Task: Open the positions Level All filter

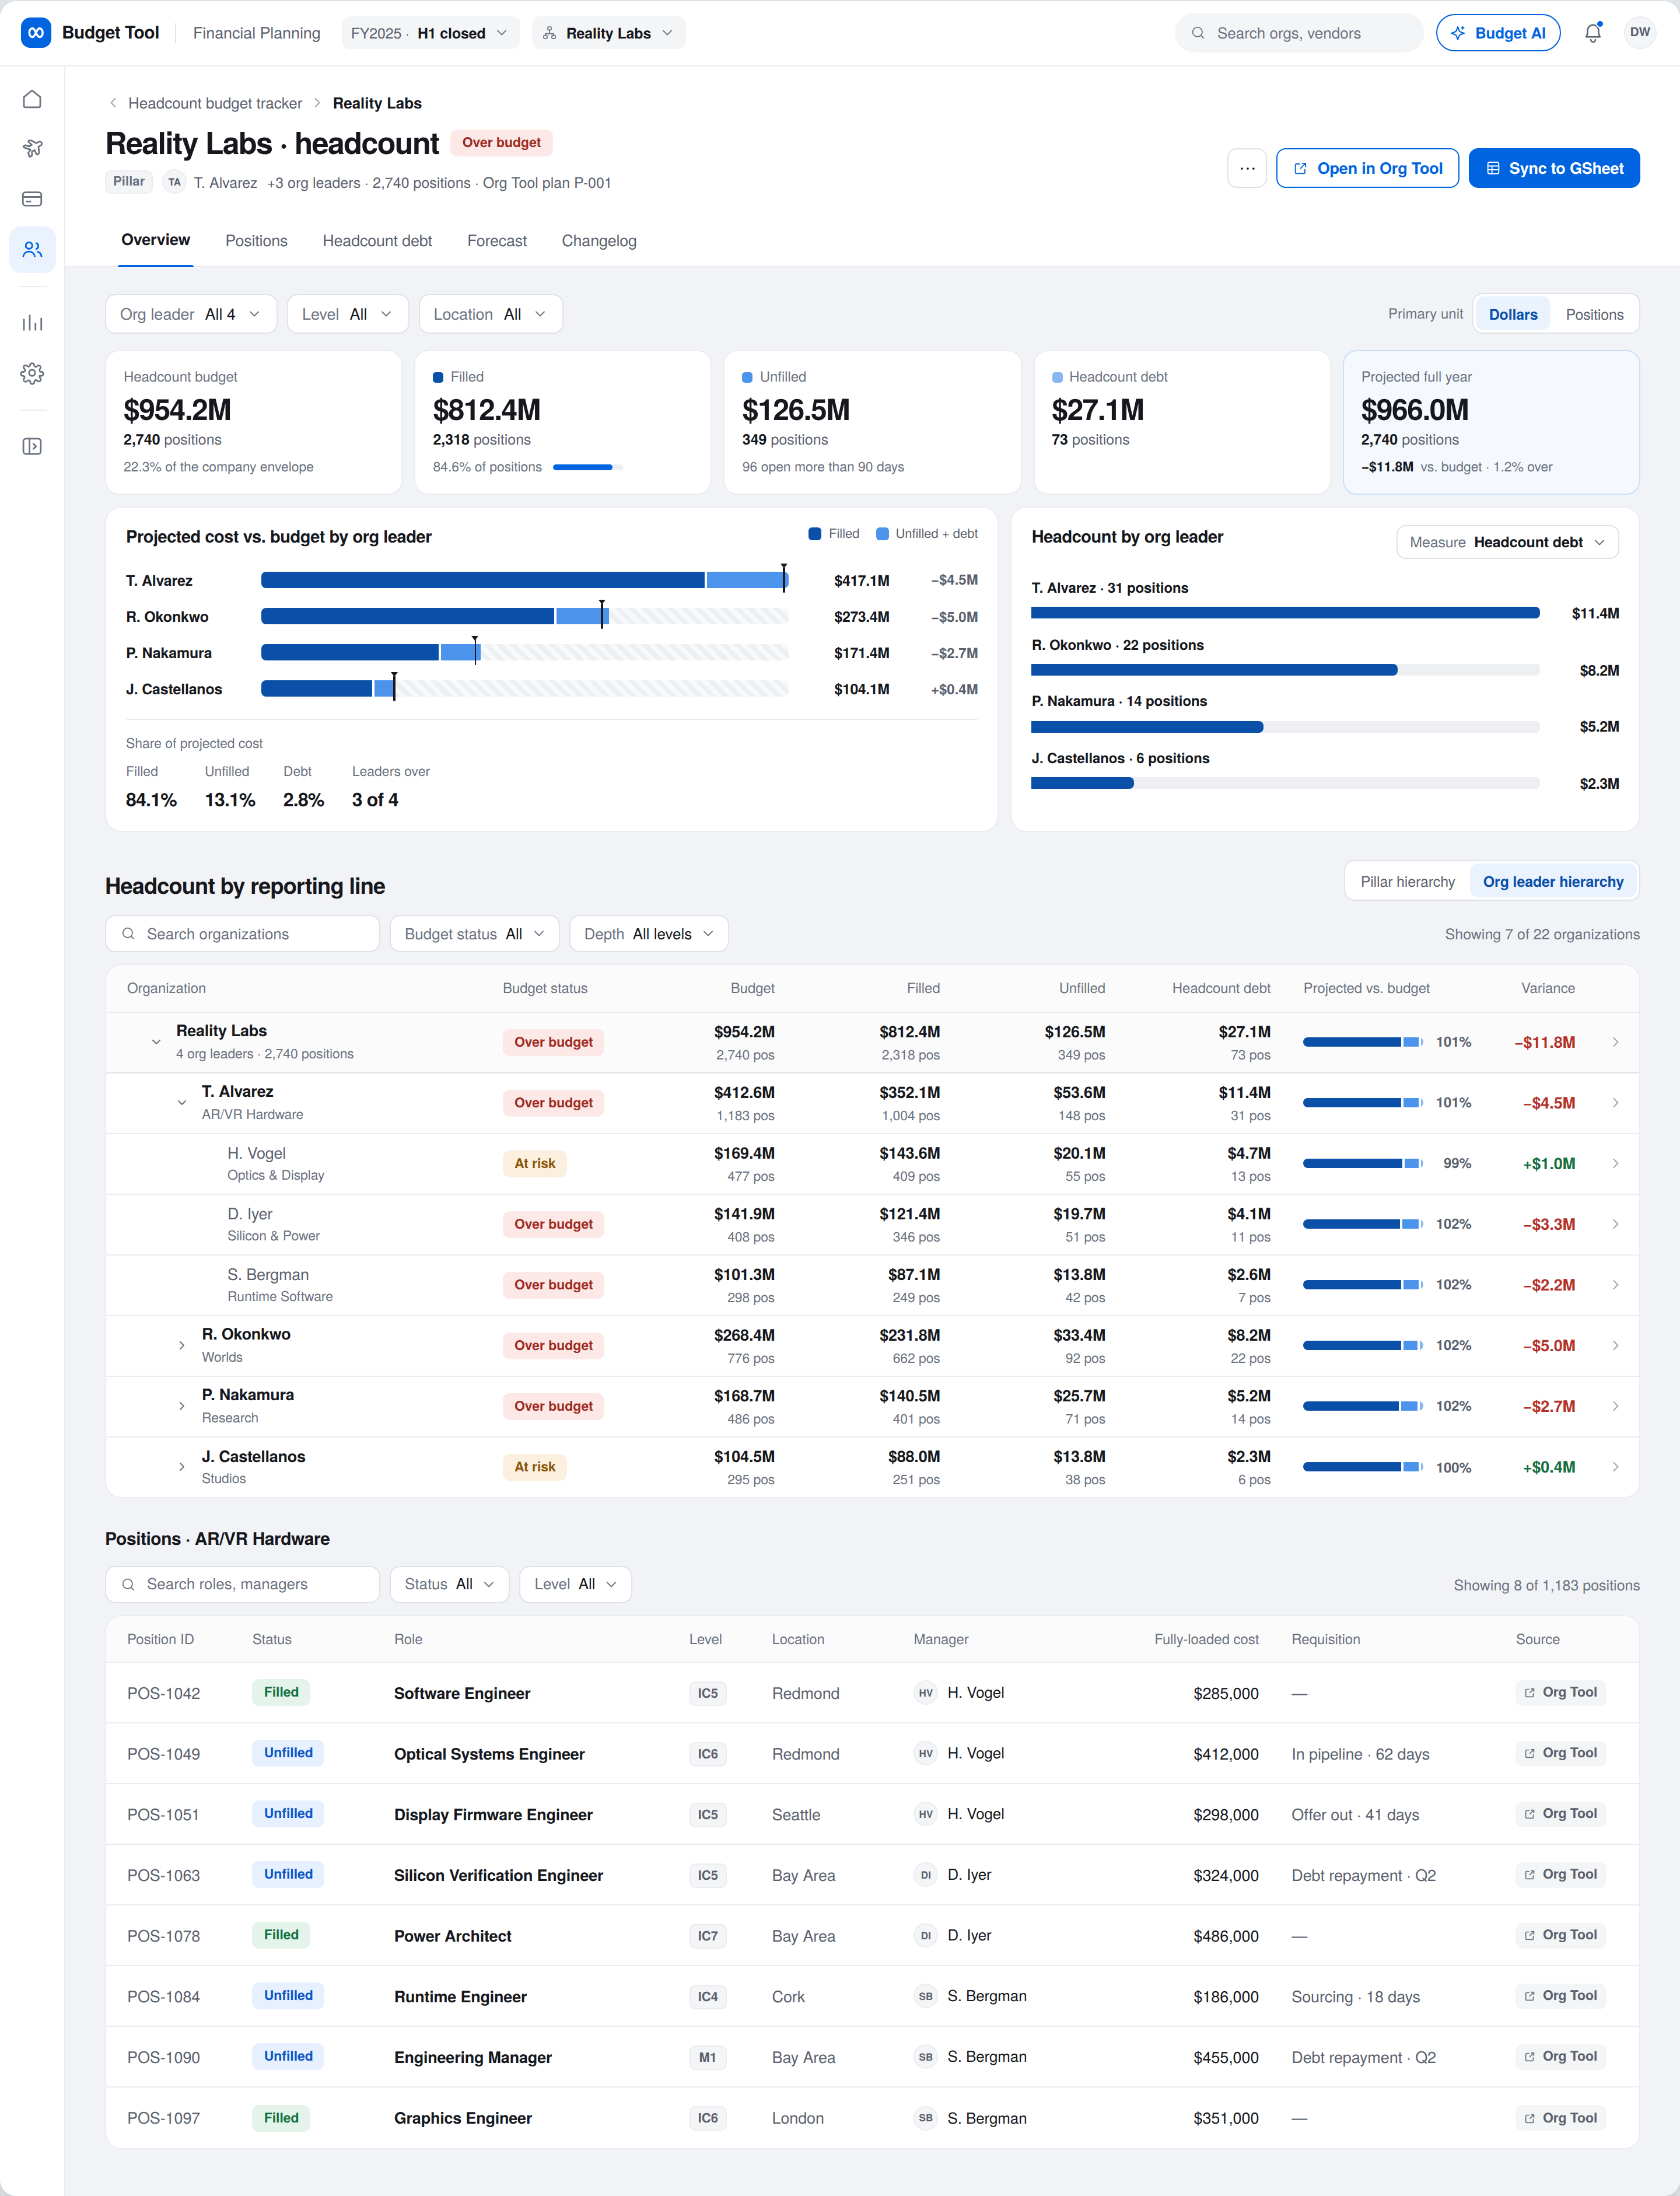Action: point(575,1584)
